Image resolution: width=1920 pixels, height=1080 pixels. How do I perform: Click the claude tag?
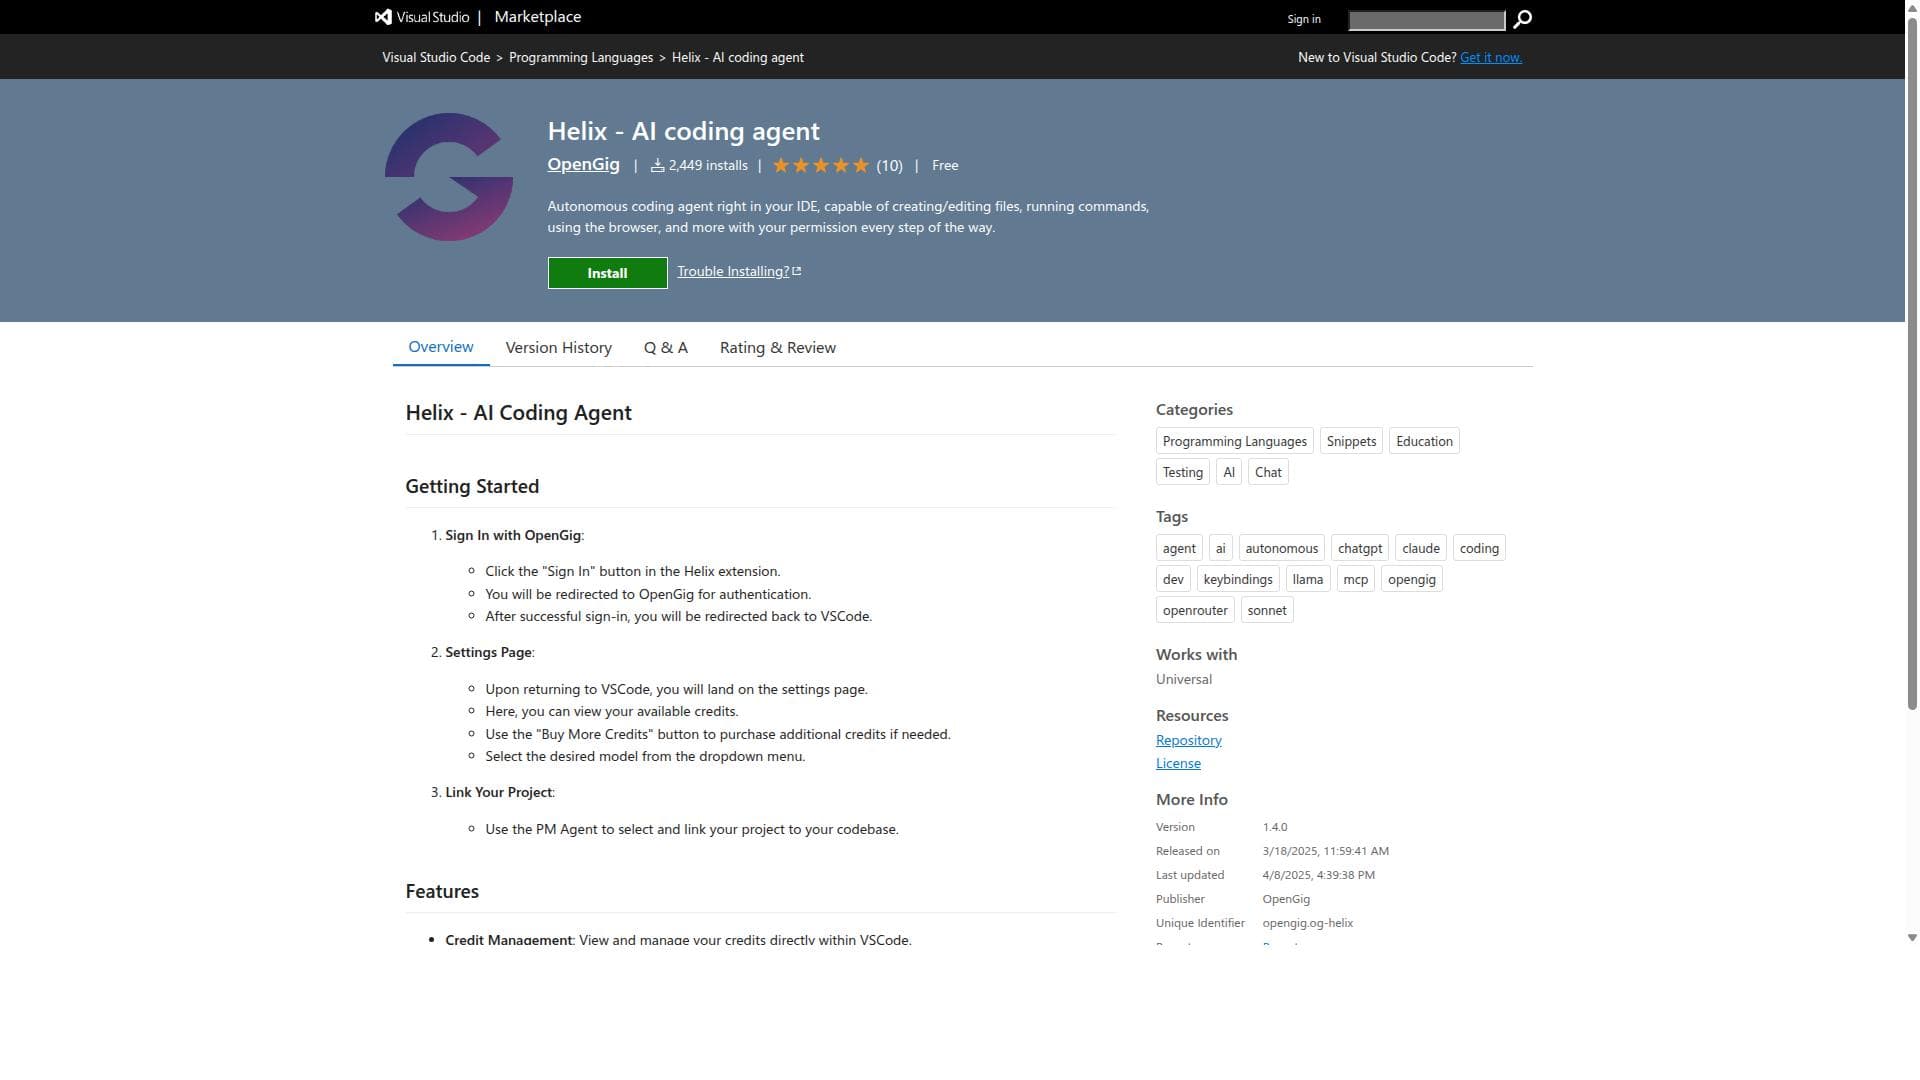tap(1420, 548)
